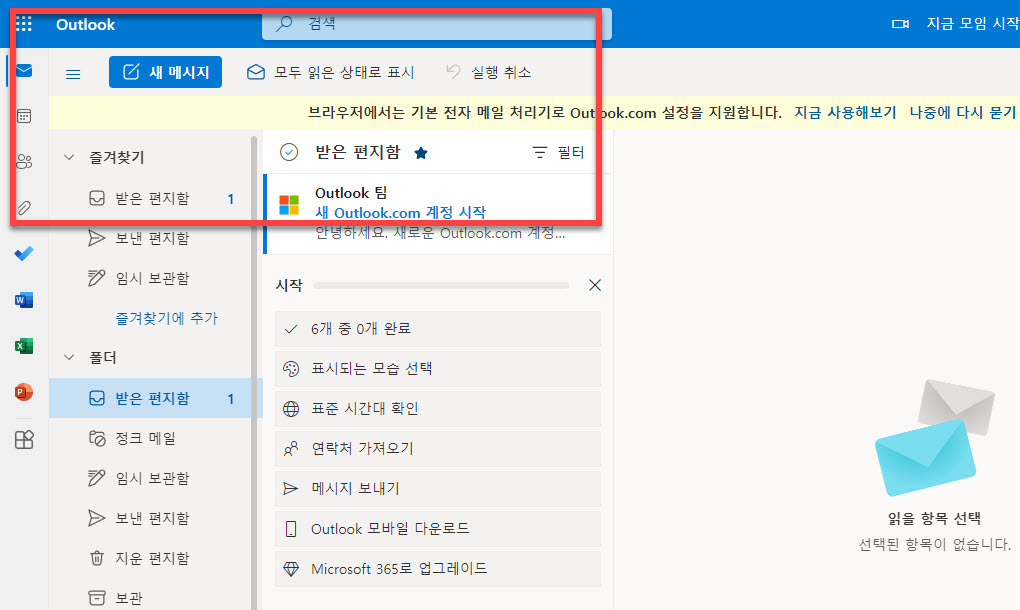This screenshot has height=610, width=1020.
Task: Toggle the hamburger navigation pane button
Action: [73, 74]
